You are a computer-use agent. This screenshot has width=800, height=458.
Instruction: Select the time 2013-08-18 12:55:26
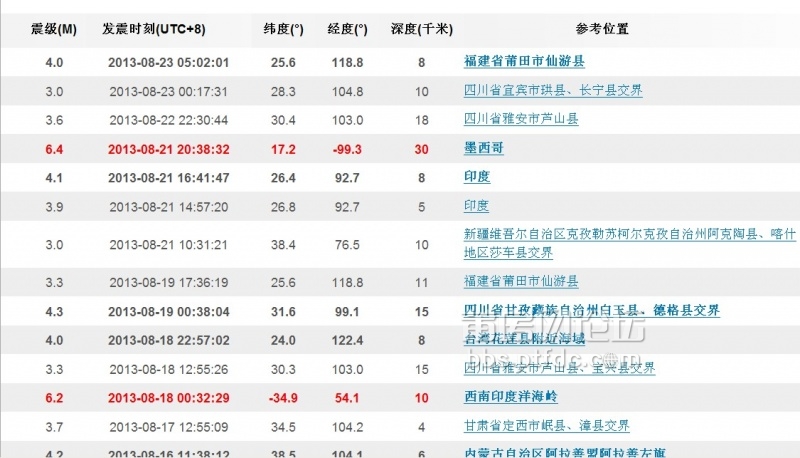click(x=168, y=369)
